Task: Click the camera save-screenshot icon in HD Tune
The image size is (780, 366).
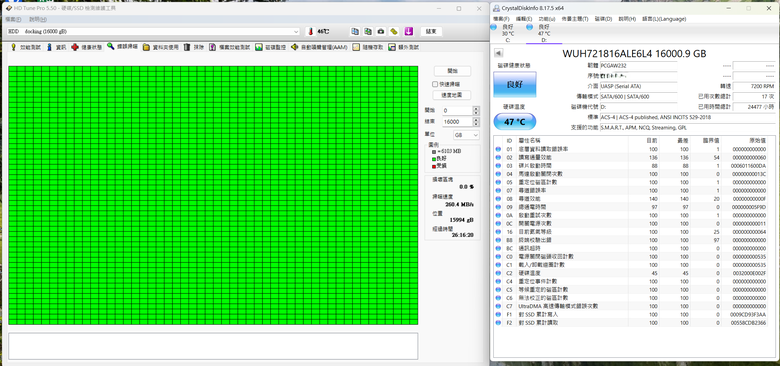Action: tap(381, 31)
